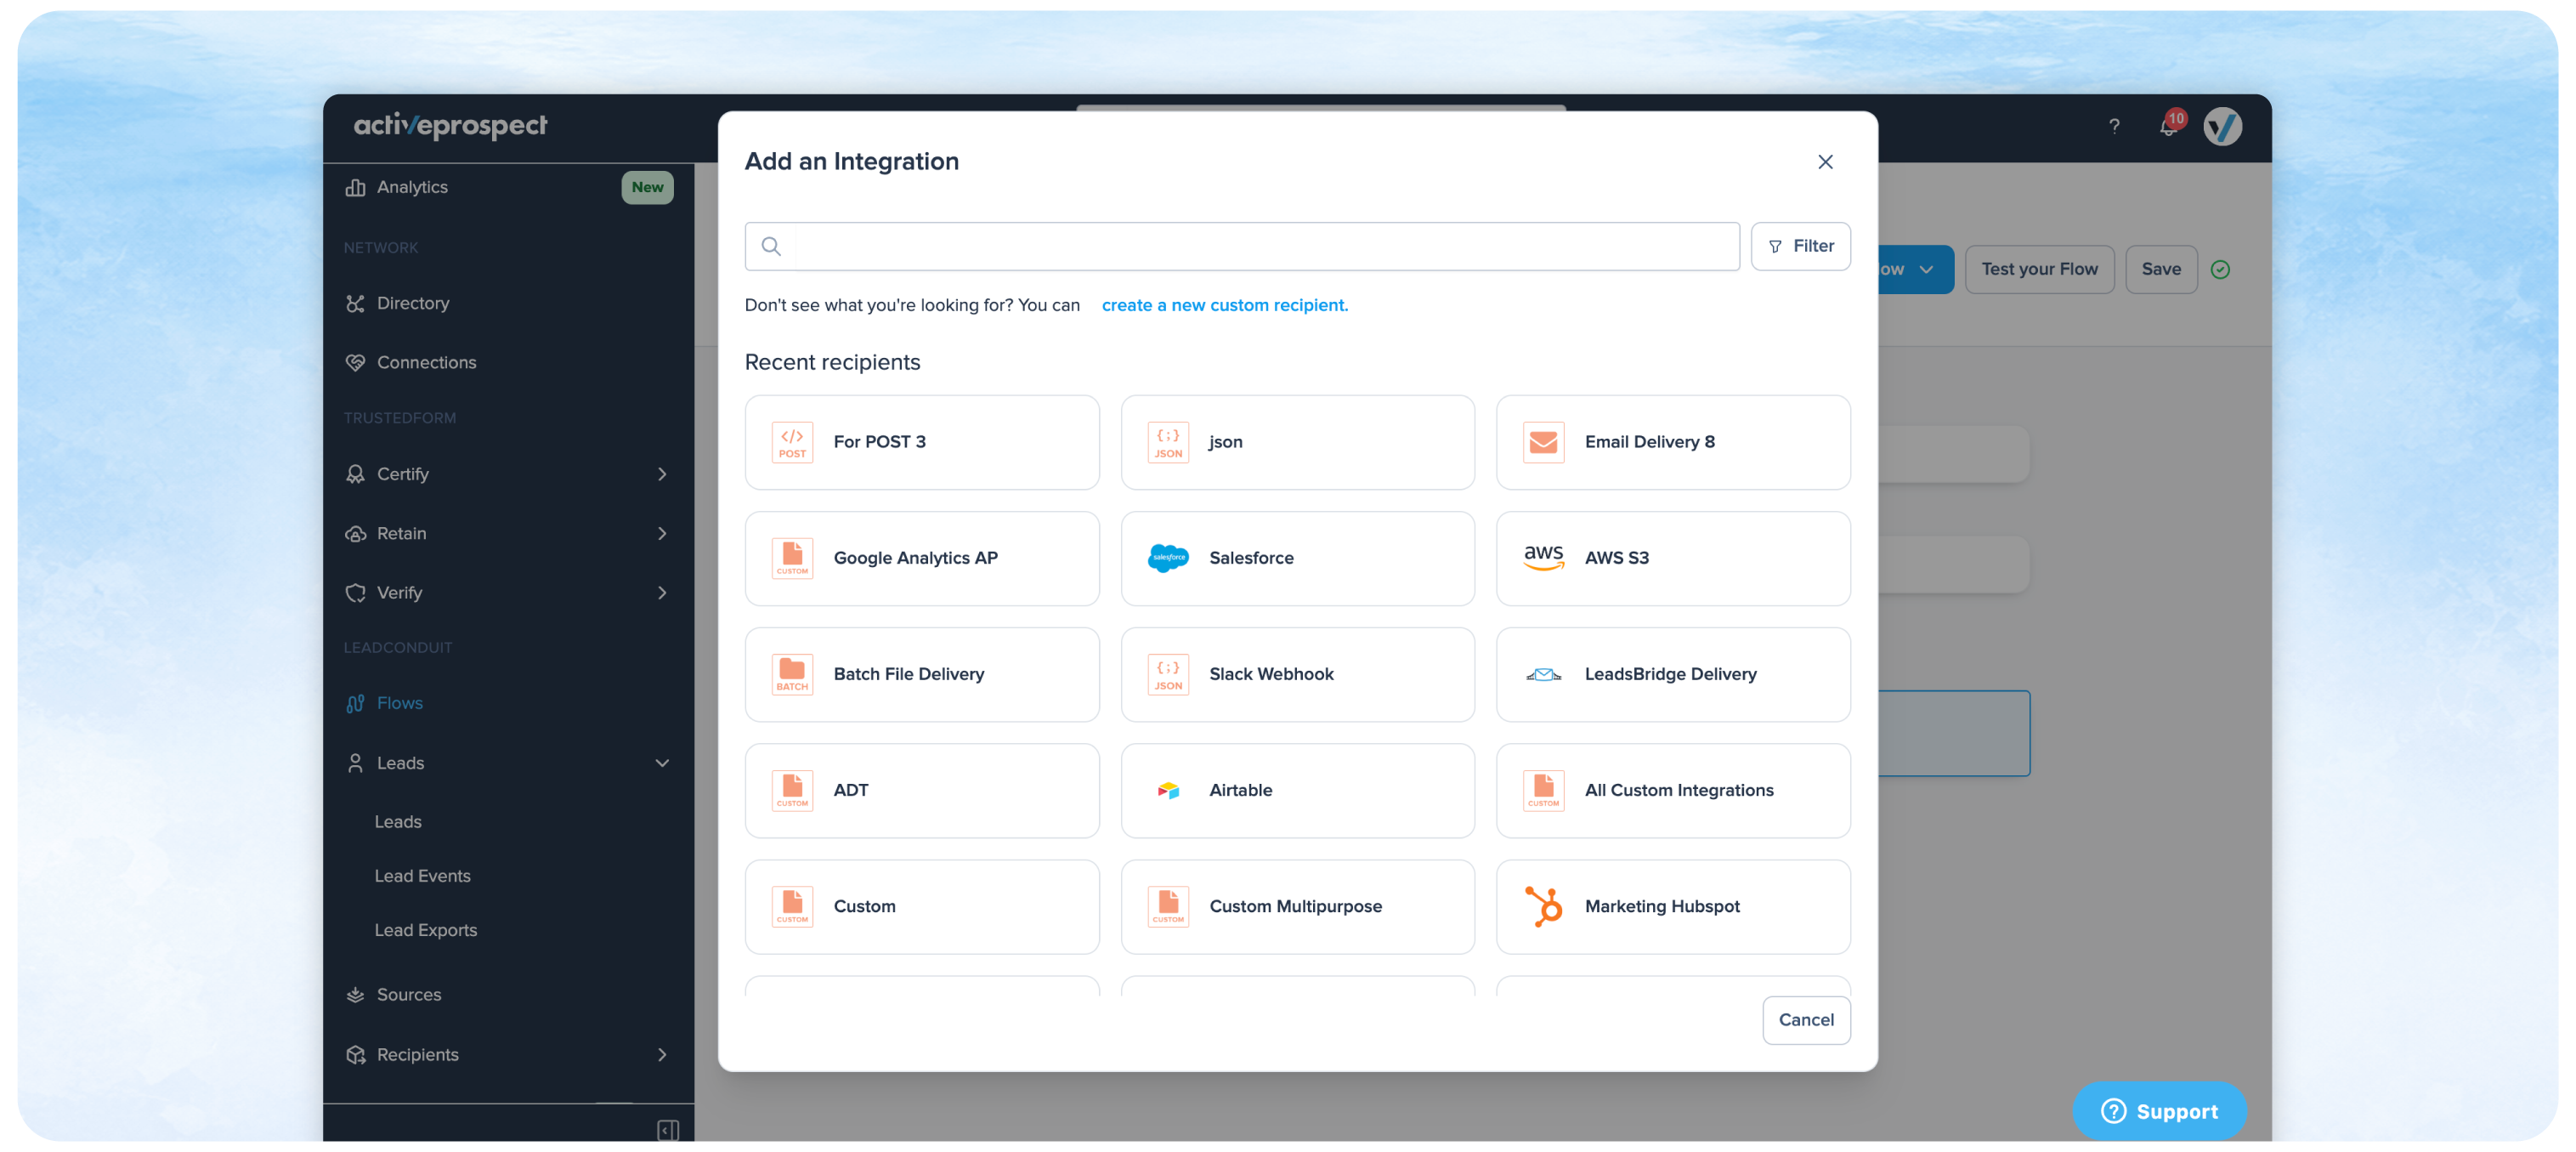
Task: Open the user avatar menu
Action: pos(2222,126)
